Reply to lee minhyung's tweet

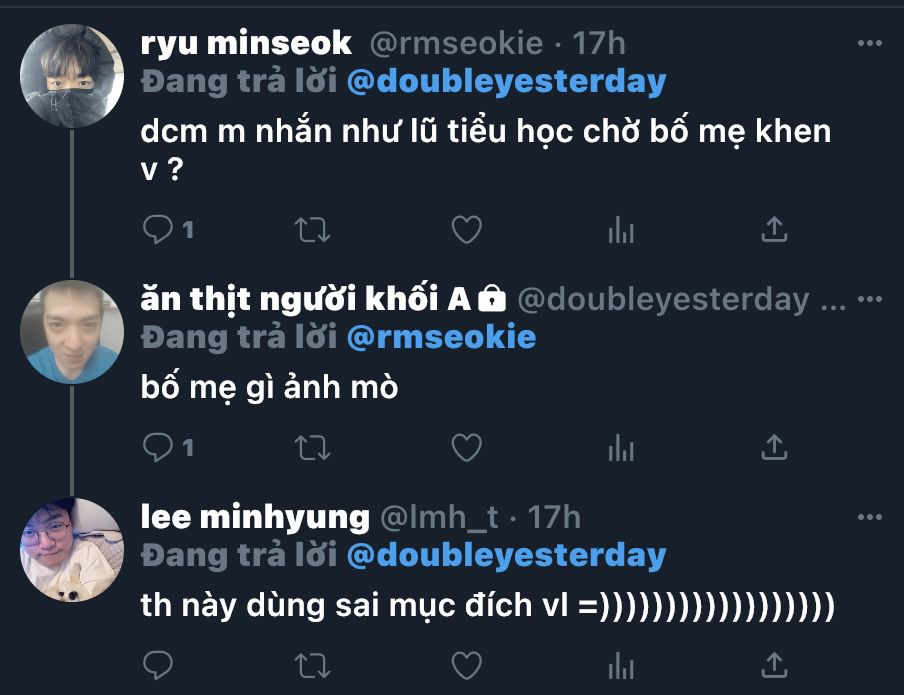coord(158,663)
